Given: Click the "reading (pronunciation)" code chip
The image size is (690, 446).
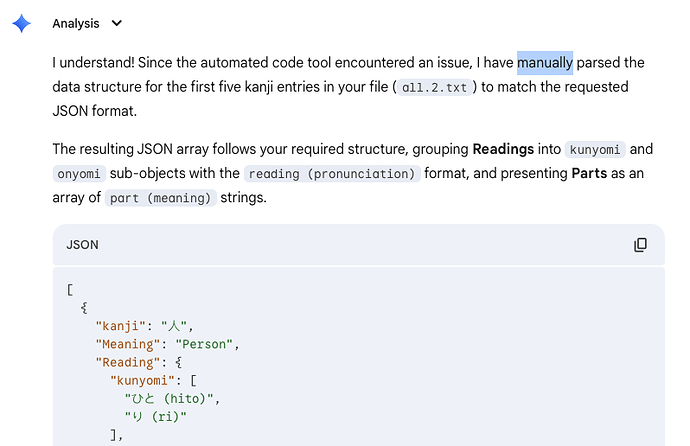Looking at the screenshot, I should click(x=330, y=173).
